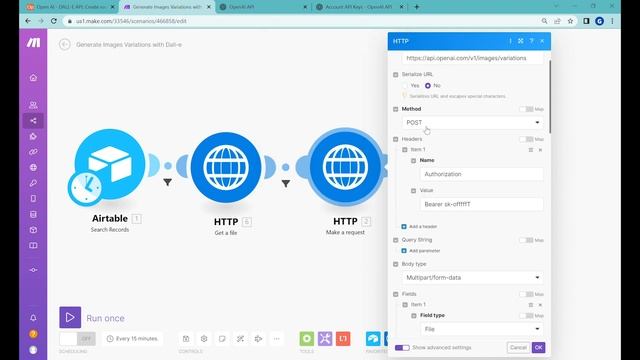
Task: Click the Run once play button
Action: 70,318
